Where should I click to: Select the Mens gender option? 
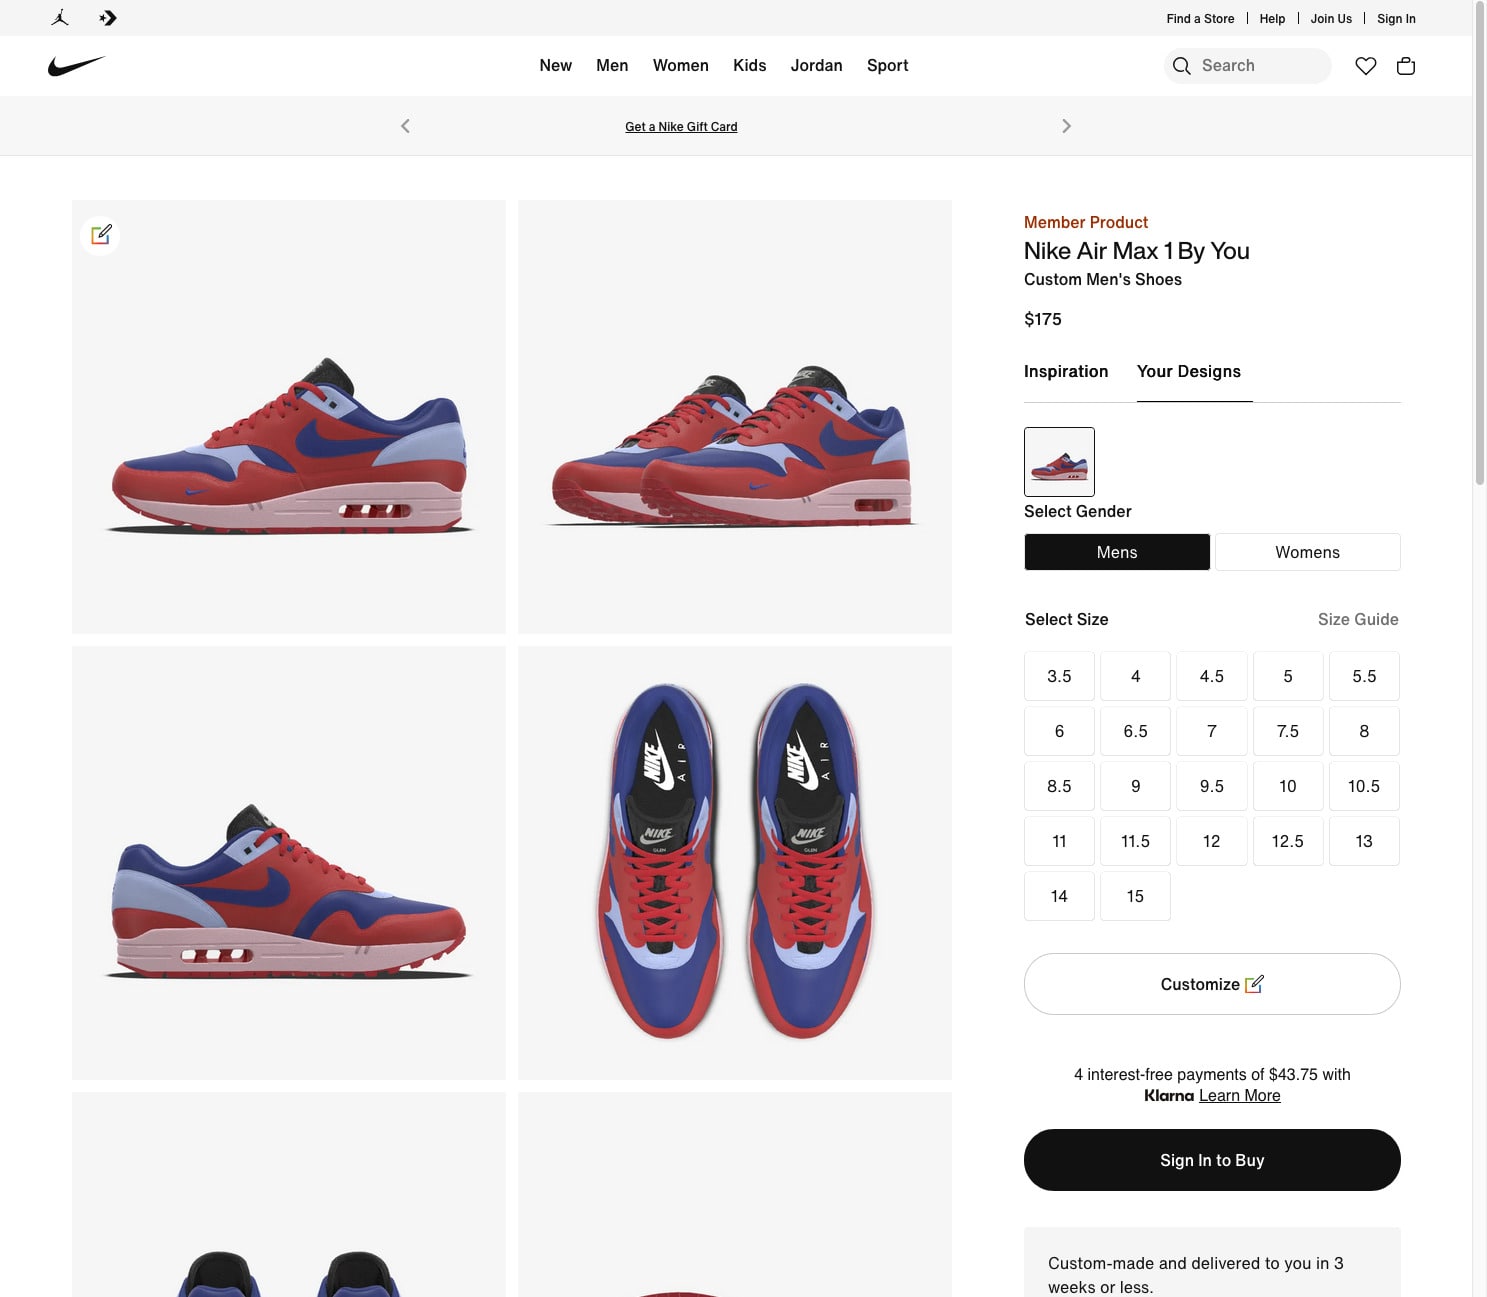click(1117, 552)
